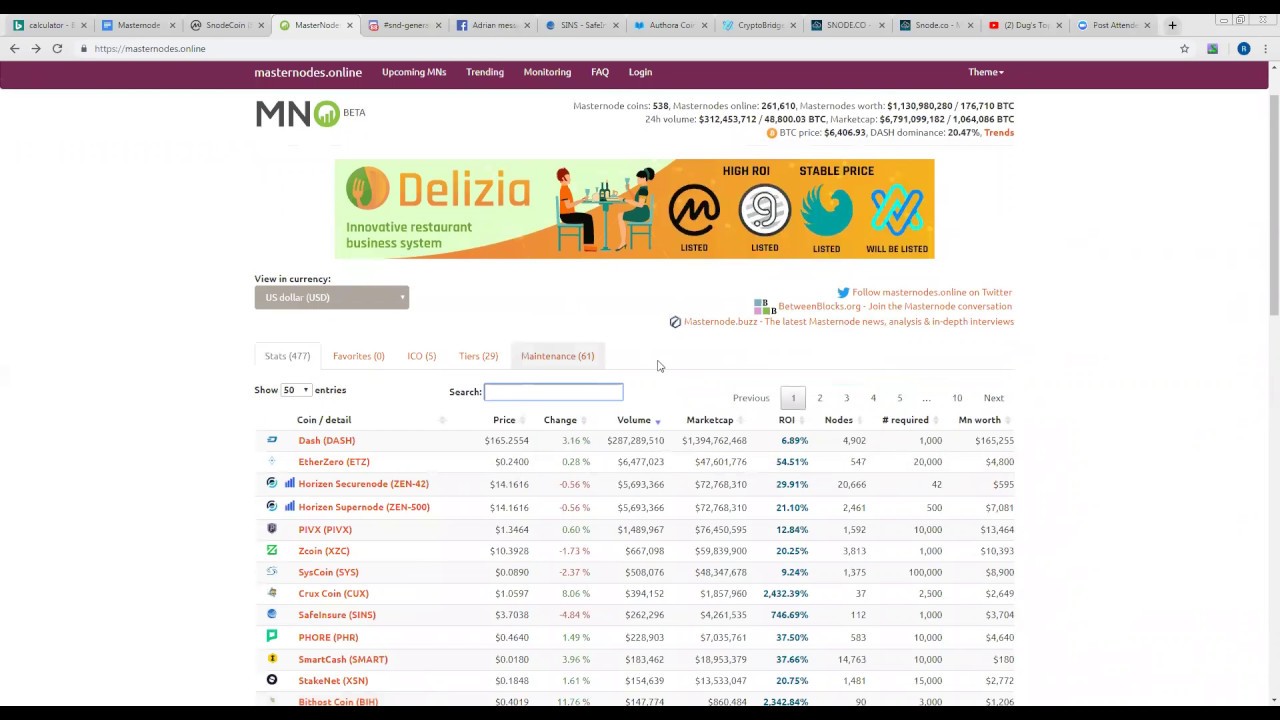The width and height of the screenshot is (1280, 720).
Task: Go to pagination page 10
Action: [x=957, y=398]
